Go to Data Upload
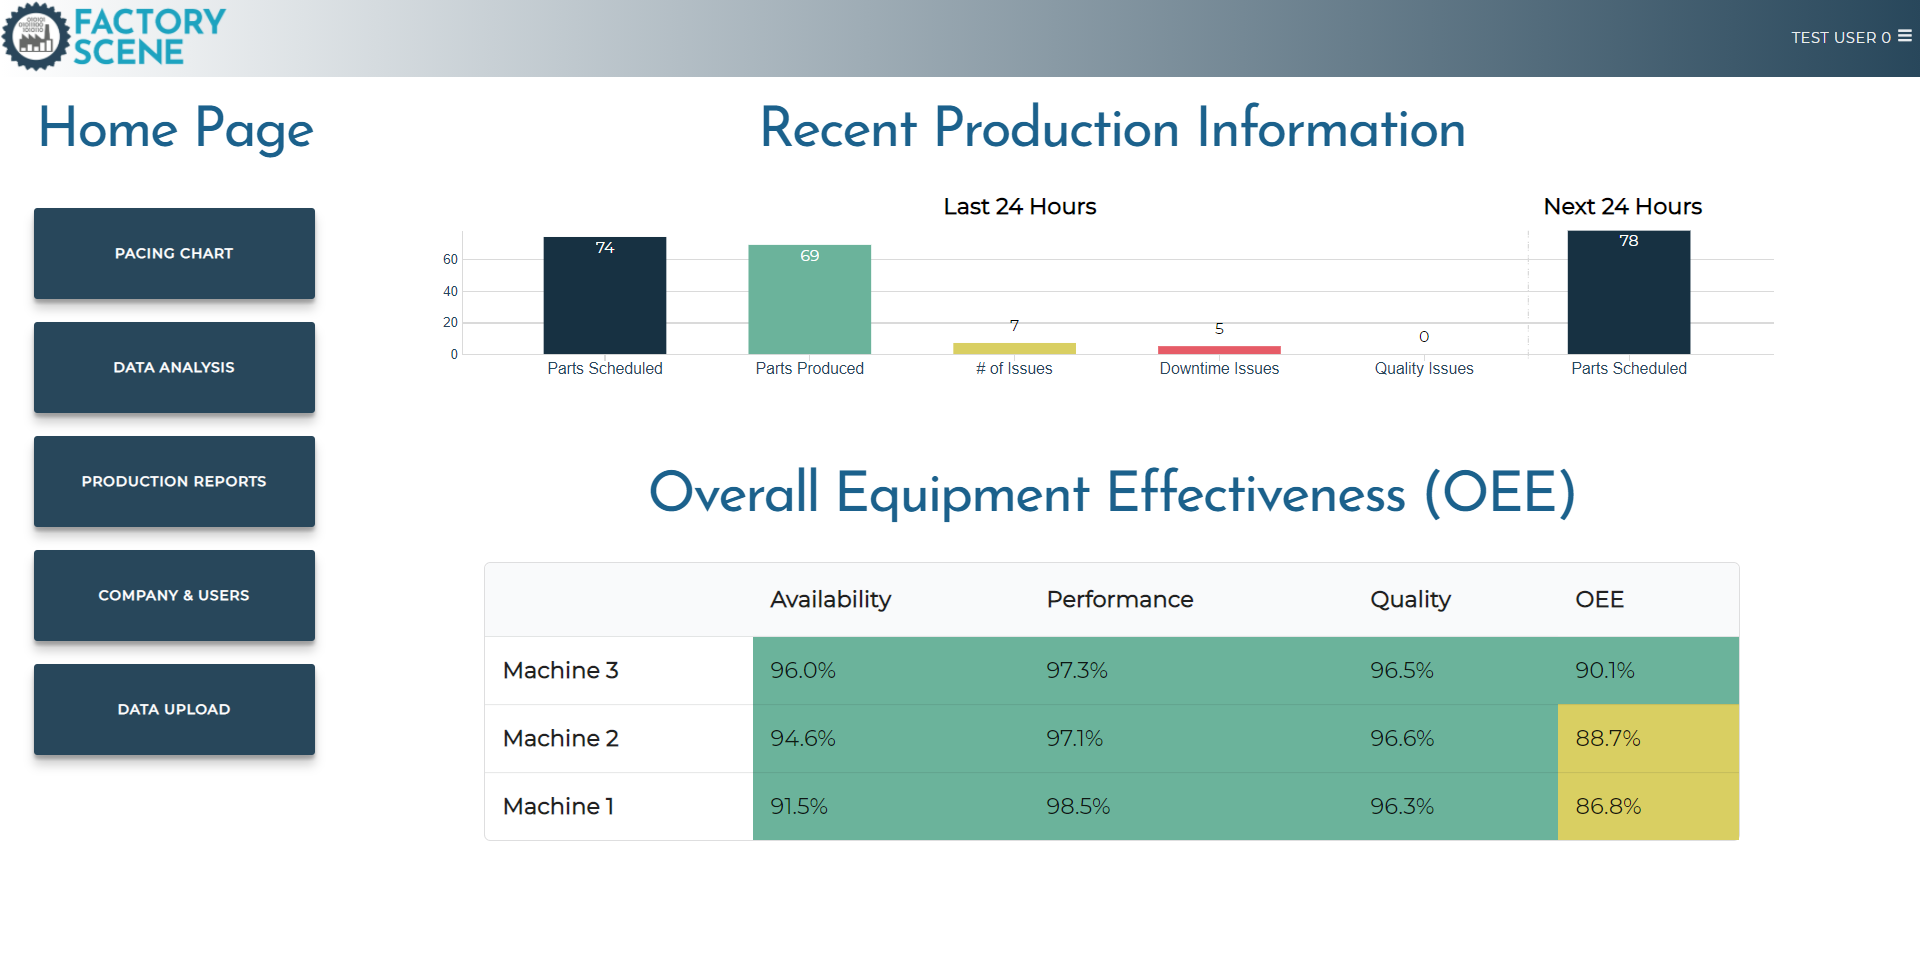This screenshot has width=1920, height=953. tap(174, 709)
